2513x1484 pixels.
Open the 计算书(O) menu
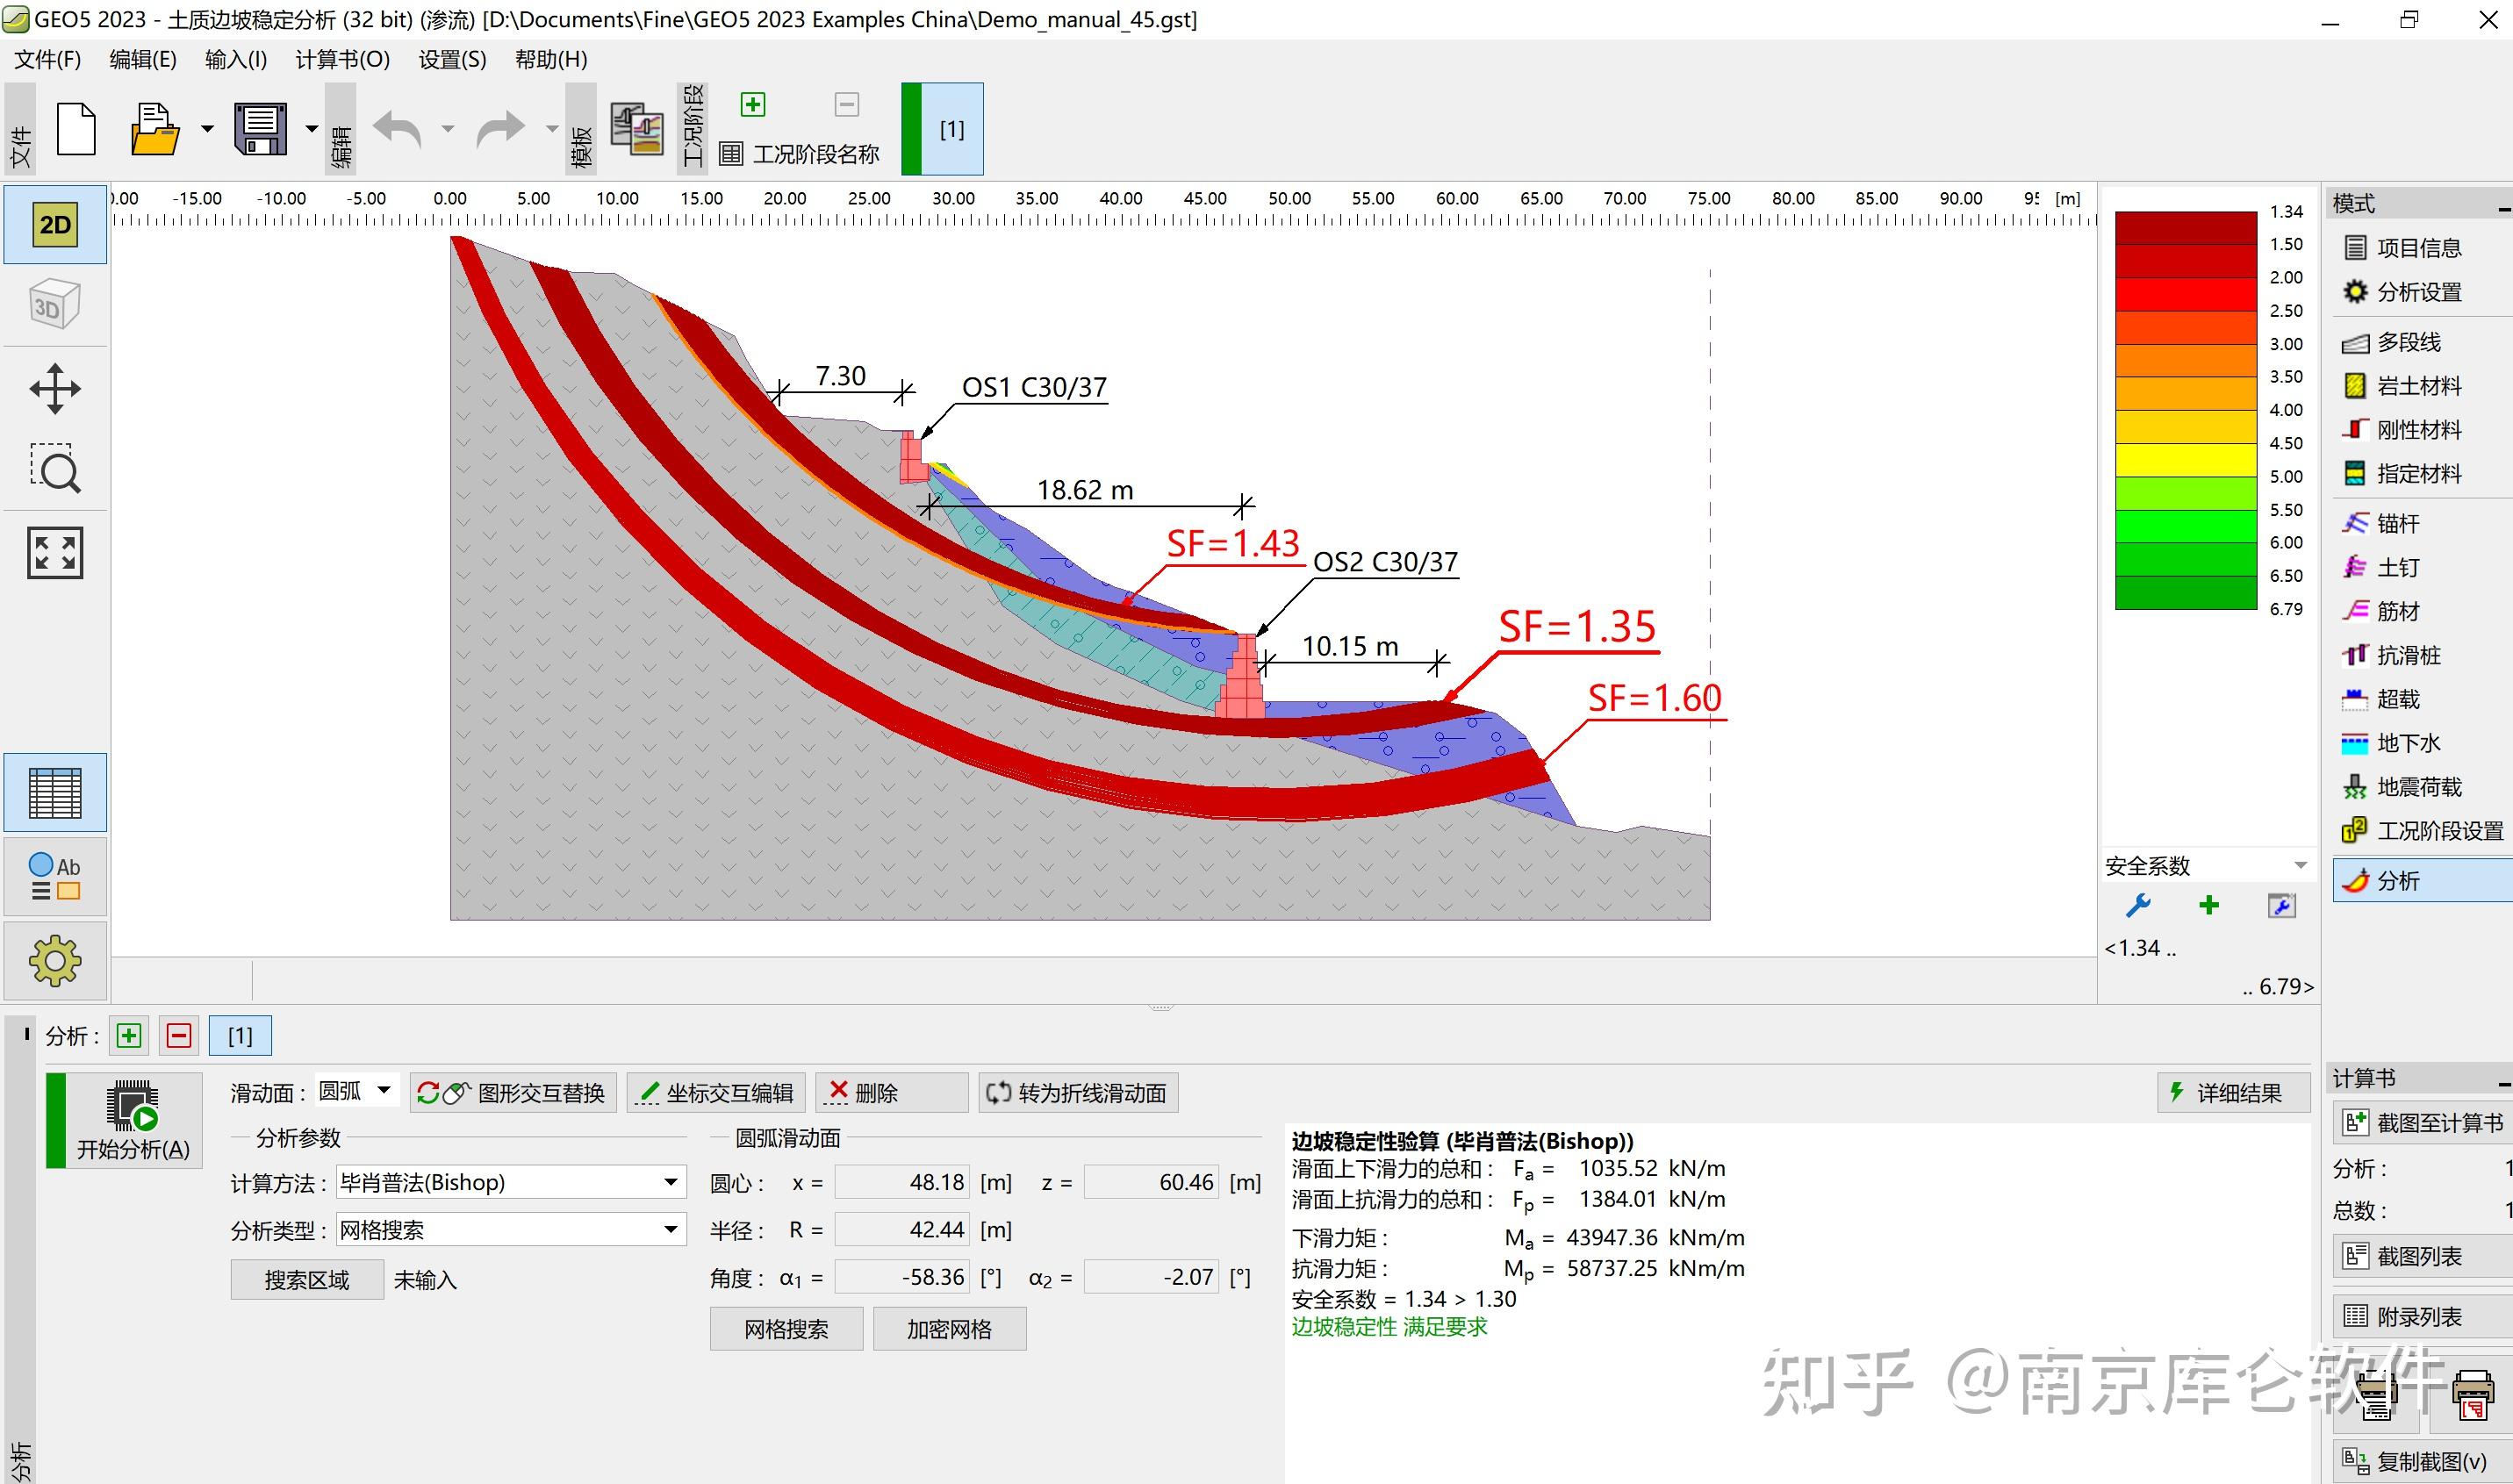342,60
